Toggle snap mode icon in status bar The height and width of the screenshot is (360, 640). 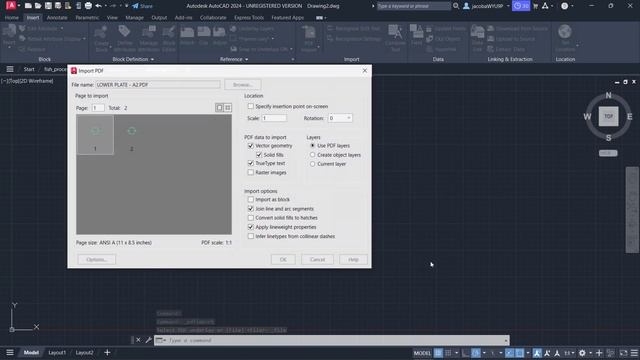(448, 353)
